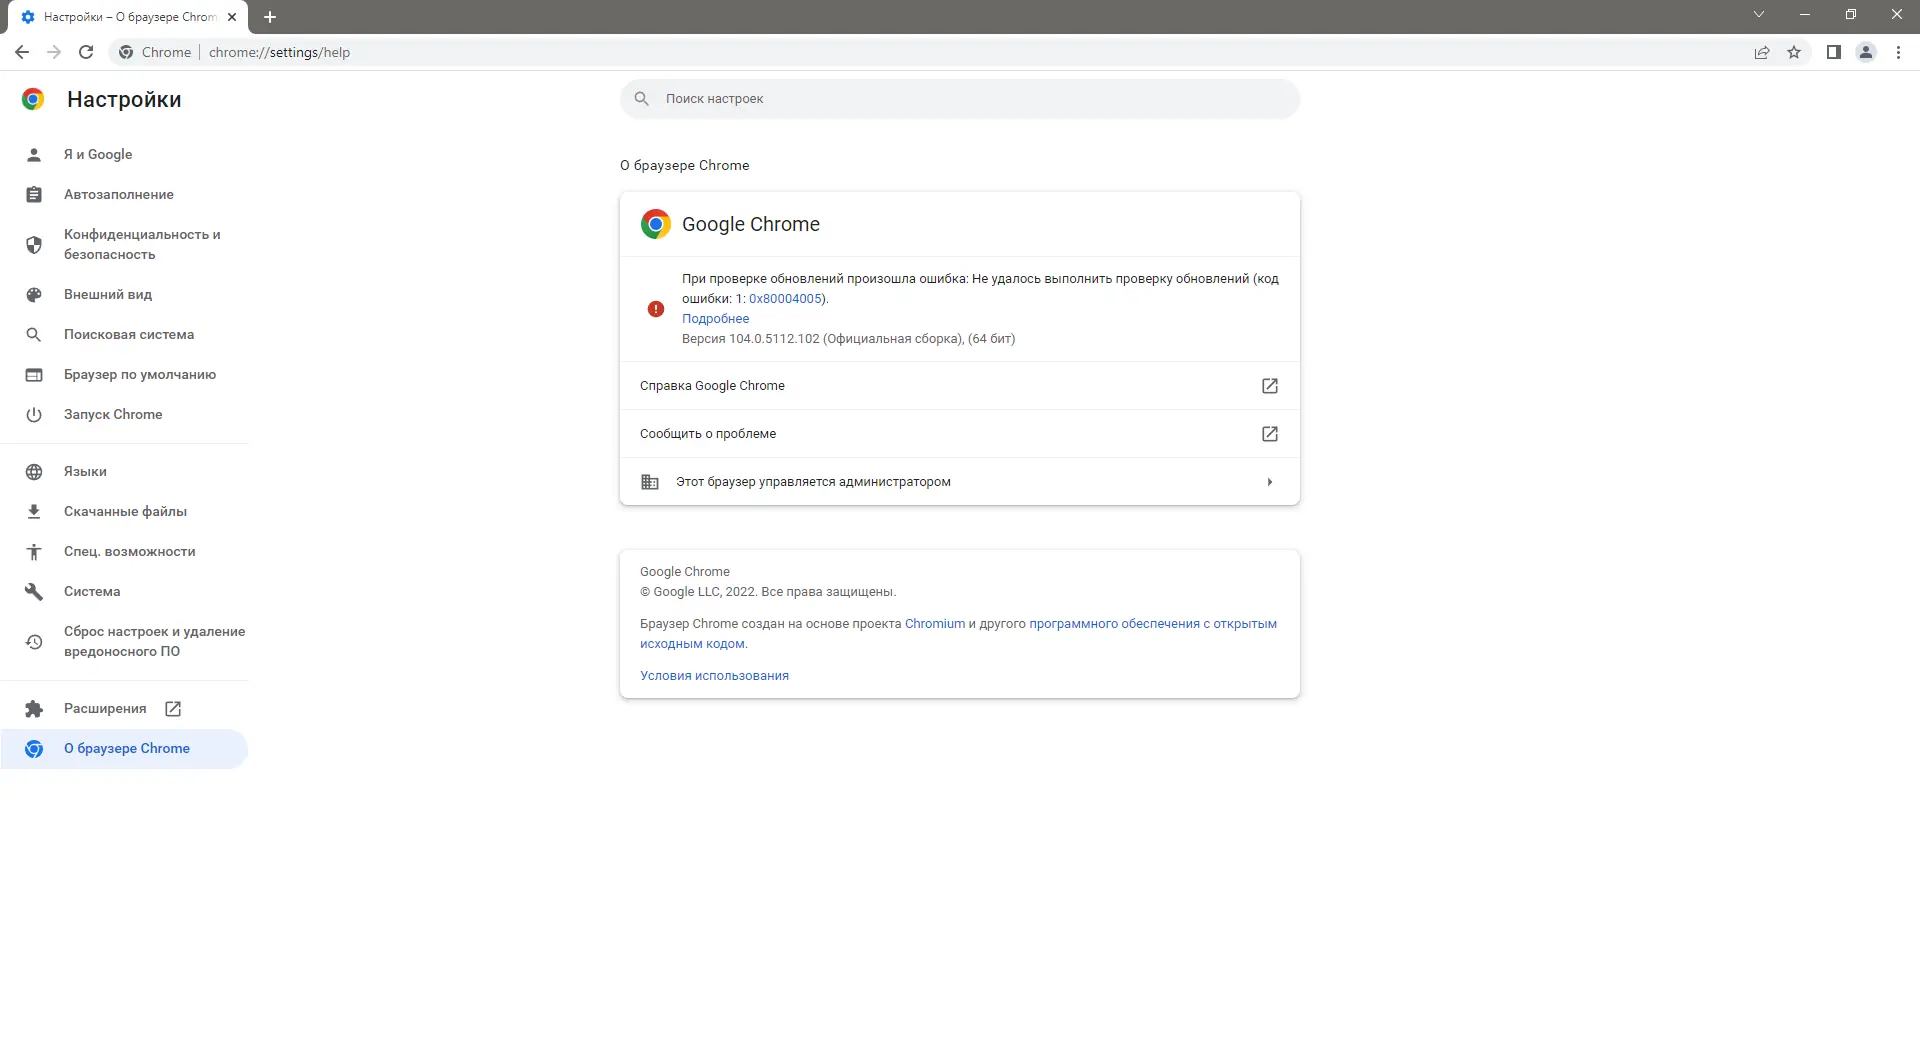The width and height of the screenshot is (1920, 1040).
Task: Click the profile avatar icon
Action: [x=1865, y=52]
